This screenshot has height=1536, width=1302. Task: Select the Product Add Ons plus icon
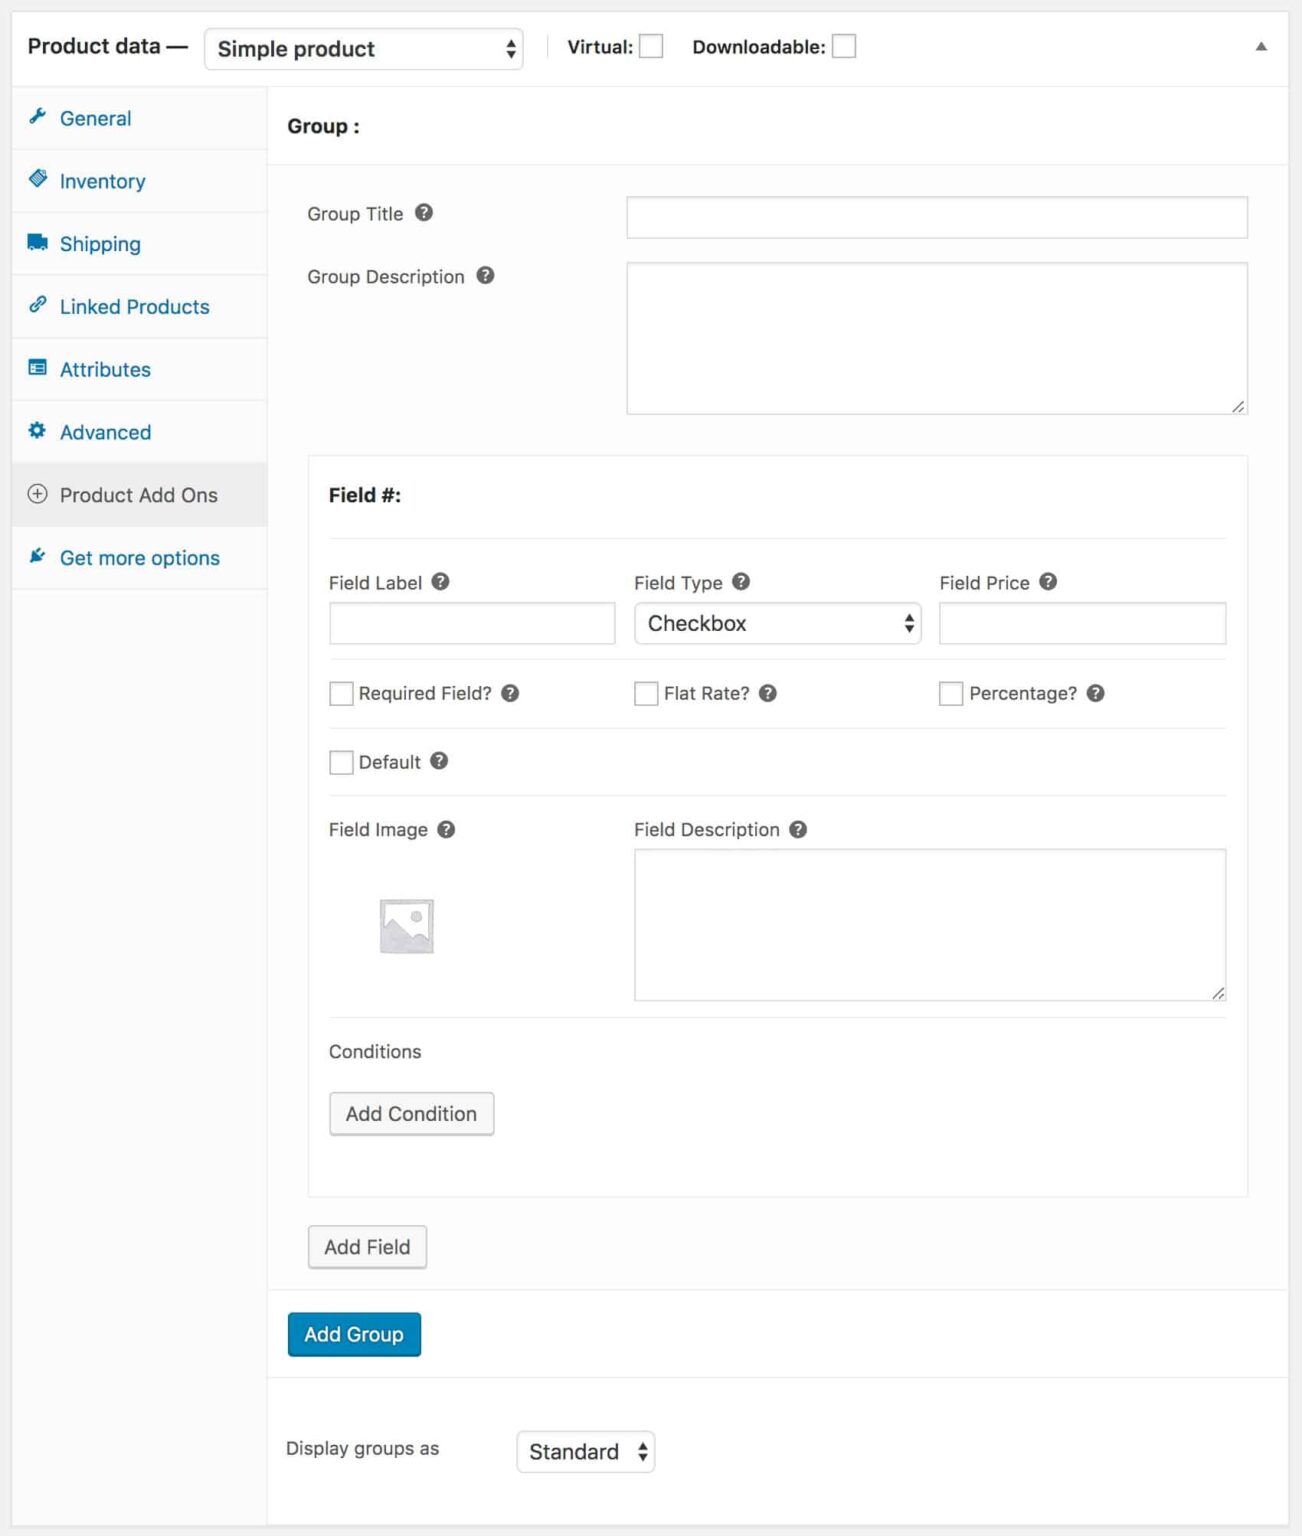[x=38, y=494]
